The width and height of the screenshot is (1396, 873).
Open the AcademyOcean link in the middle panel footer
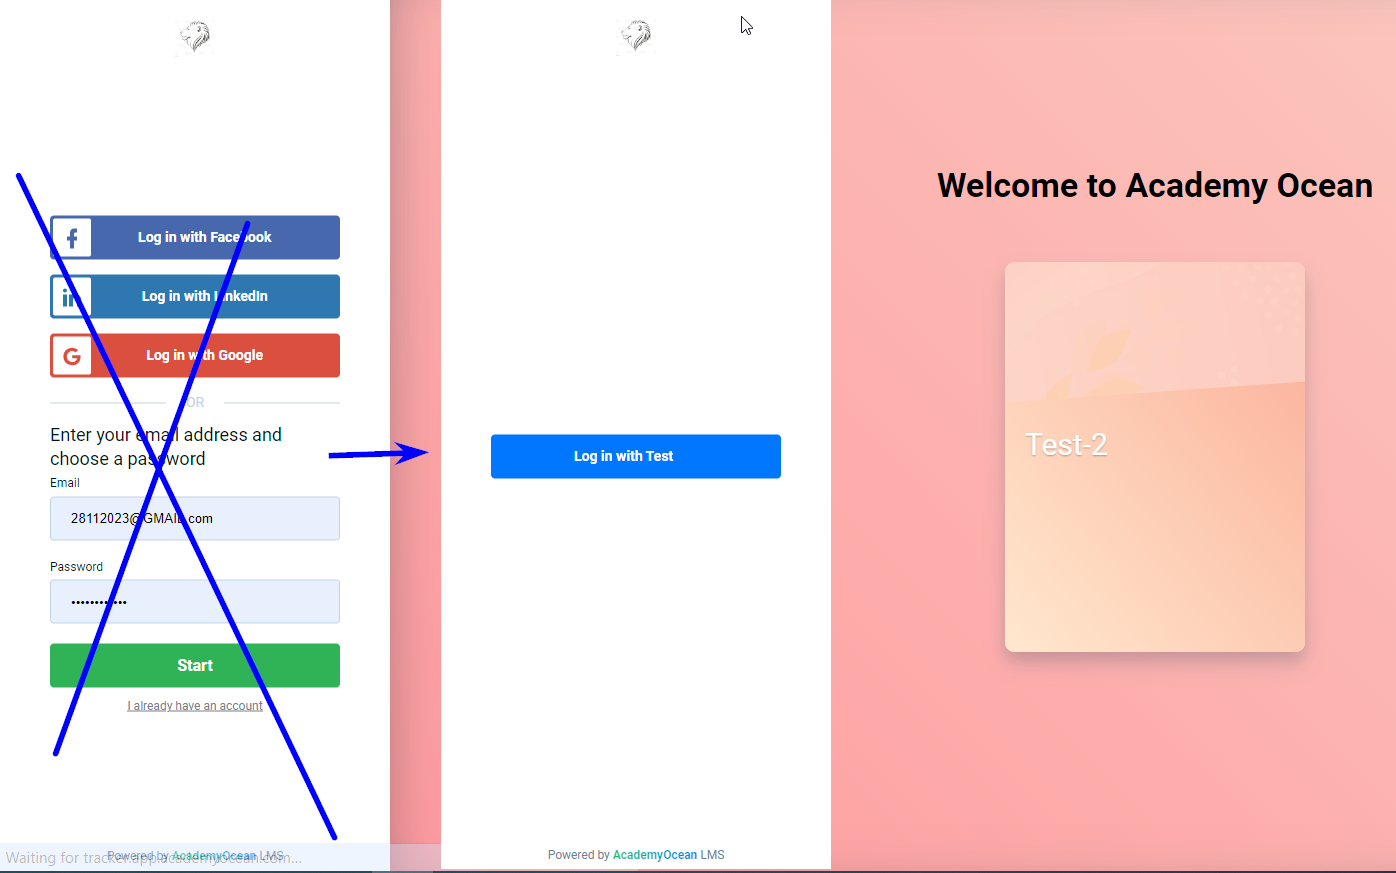coord(655,855)
